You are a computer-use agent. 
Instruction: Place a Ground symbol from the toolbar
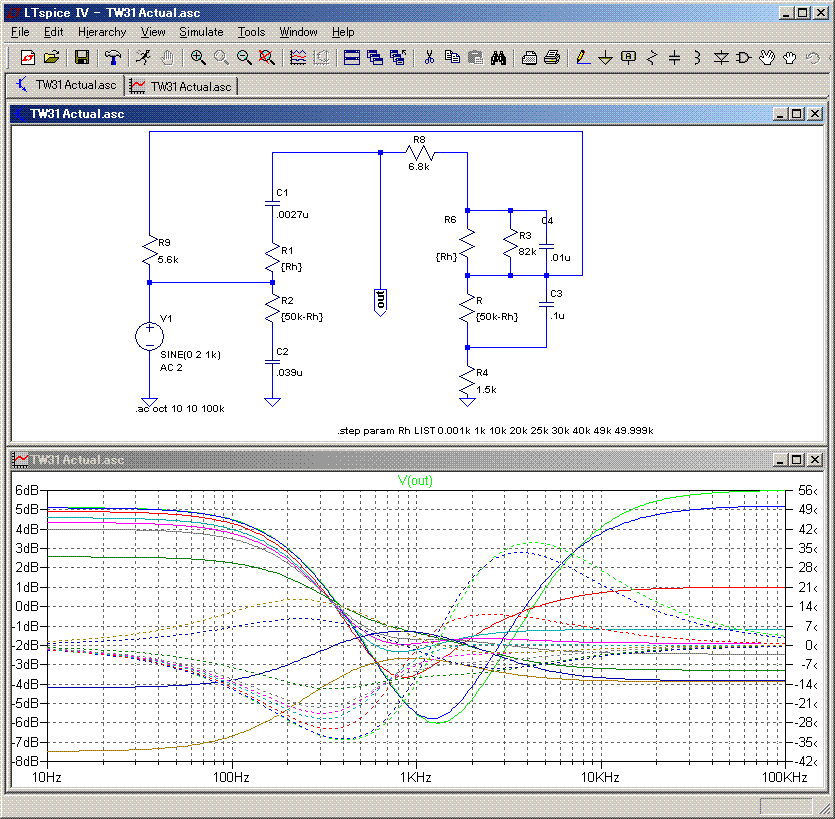605,57
